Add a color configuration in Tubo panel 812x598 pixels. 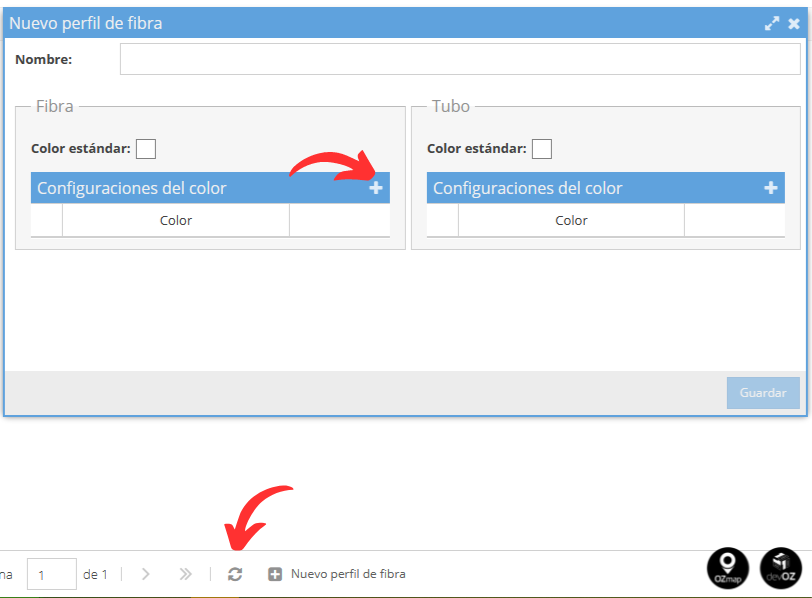tap(771, 187)
